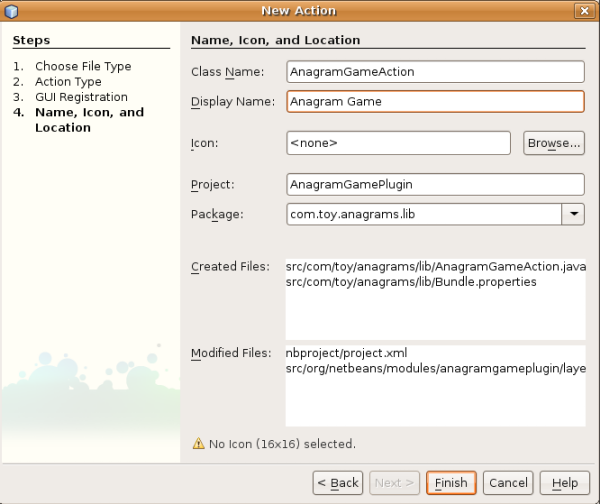The width and height of the screenshot is (600, 504).
Task: Click the Created Files list area
Action: tap(434, 298)
